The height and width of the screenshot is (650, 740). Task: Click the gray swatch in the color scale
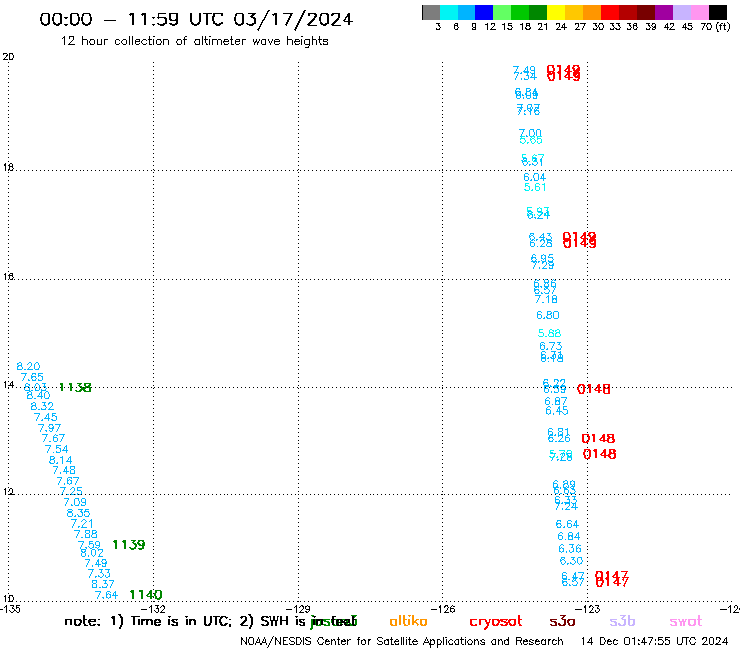click(x=431, y=12)
